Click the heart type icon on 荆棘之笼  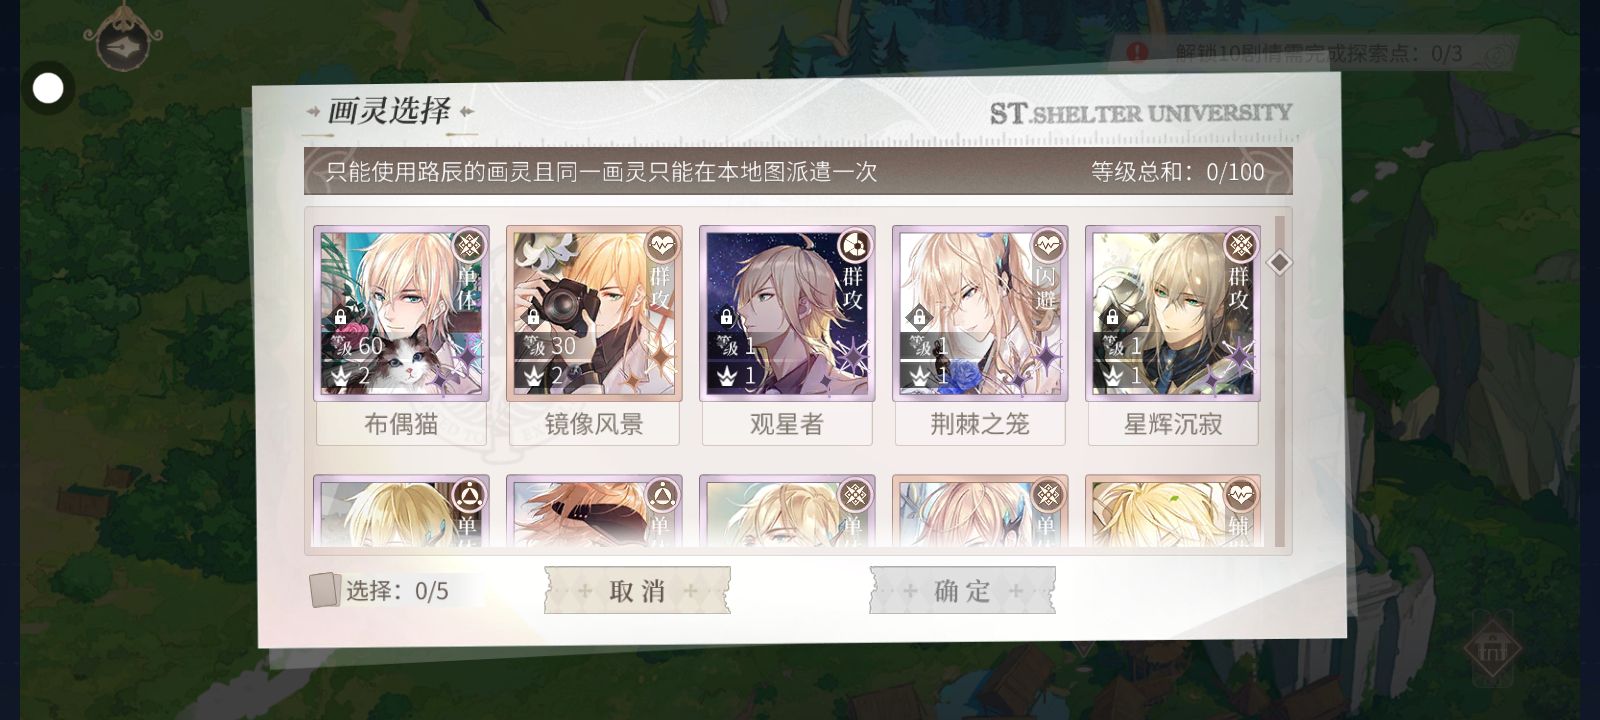pos(1047,244)
